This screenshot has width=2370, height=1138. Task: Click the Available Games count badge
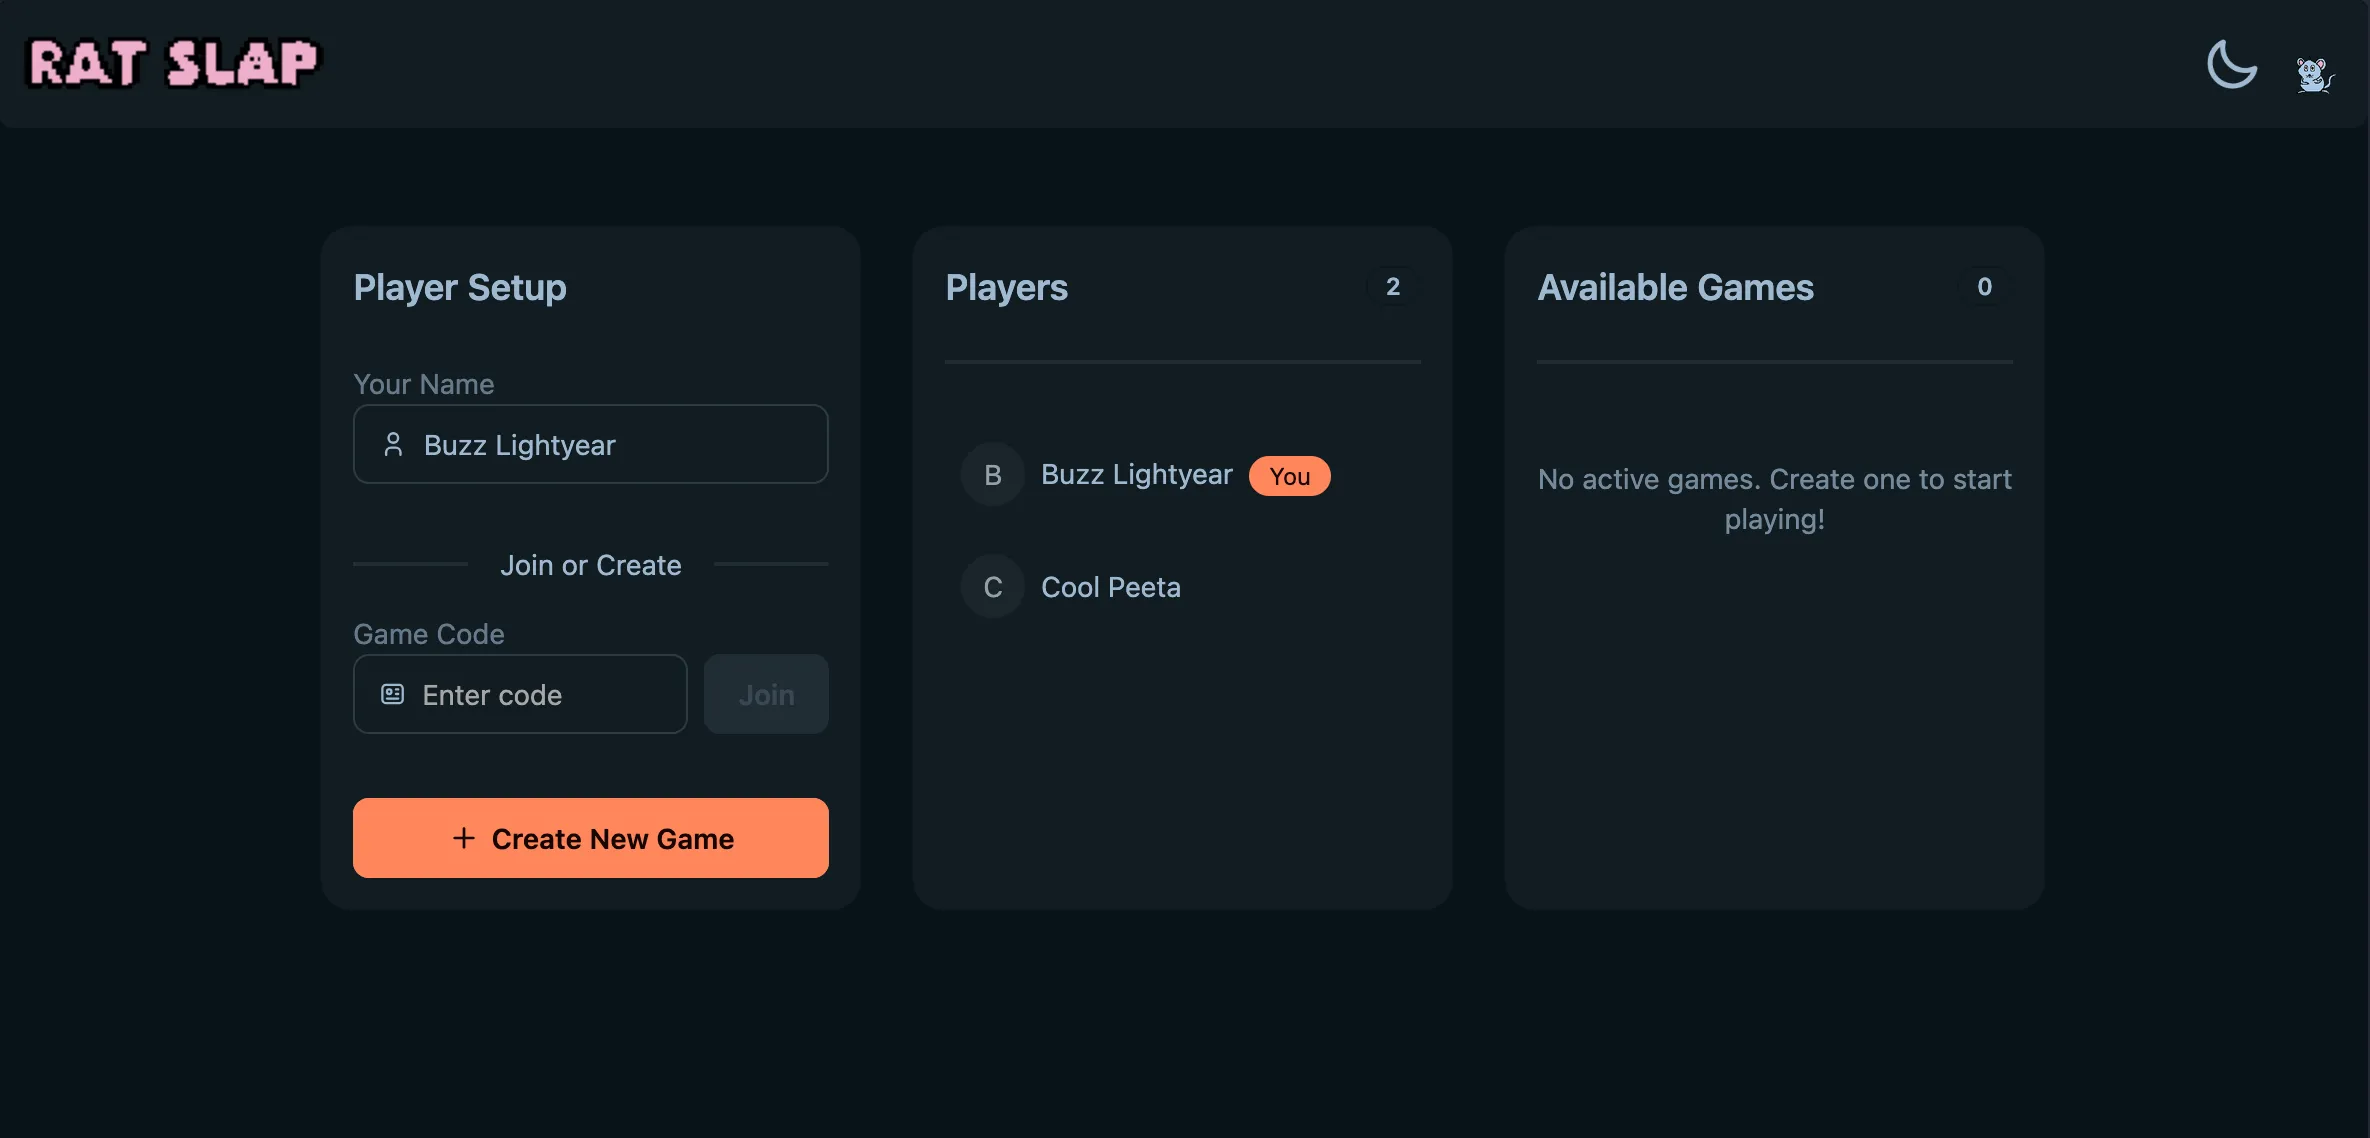[x=1984, y=287]
